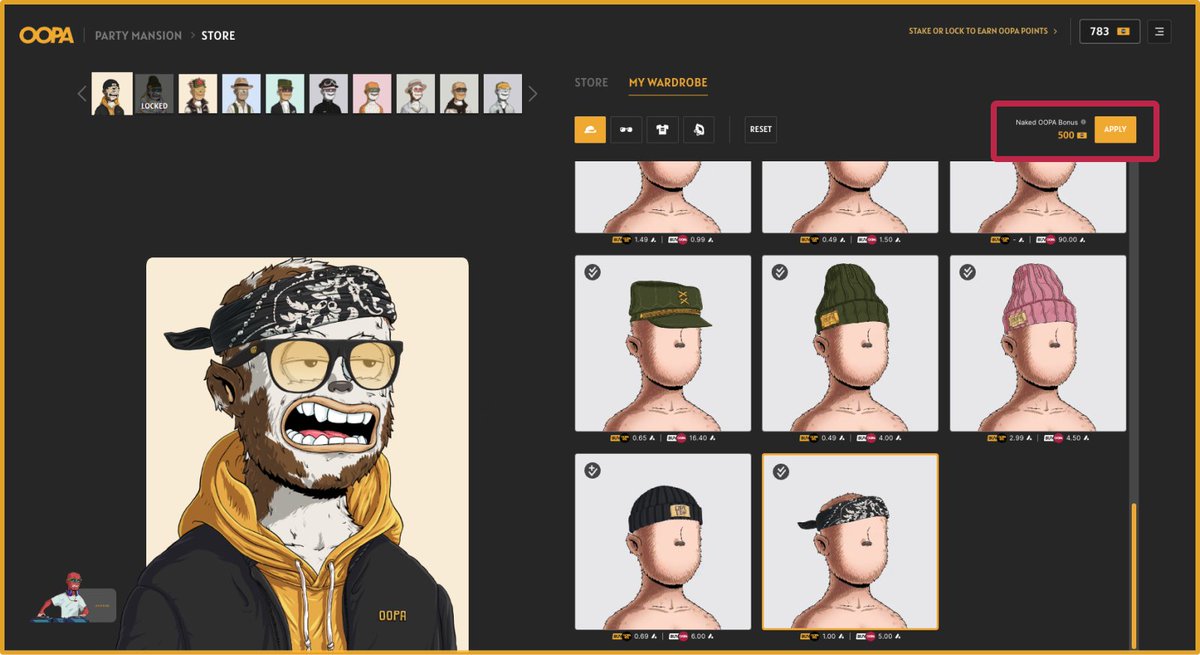Click STORE in the breadcrumb
Screen dimensions: 1200x655
[218, 35]
